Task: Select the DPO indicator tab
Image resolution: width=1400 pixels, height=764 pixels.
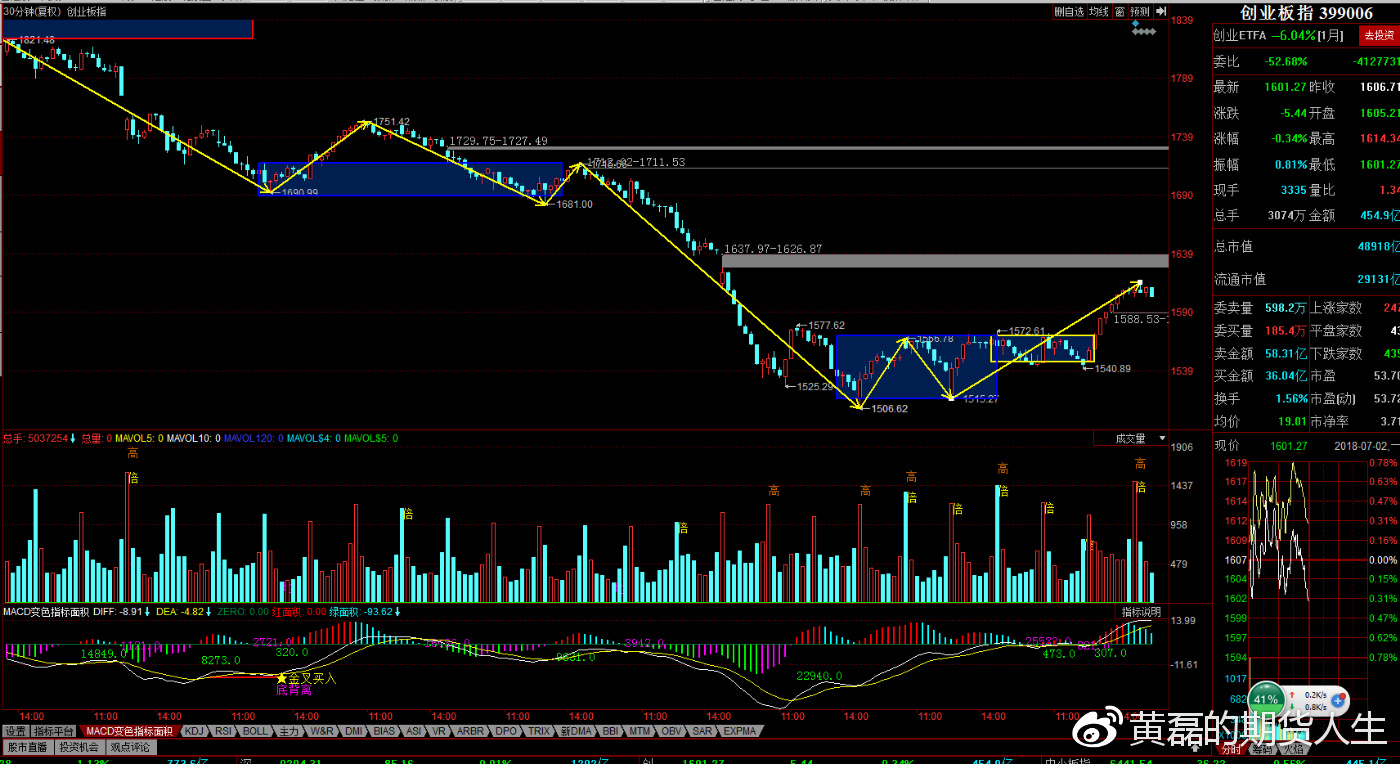Action: [x=506, y=731]
